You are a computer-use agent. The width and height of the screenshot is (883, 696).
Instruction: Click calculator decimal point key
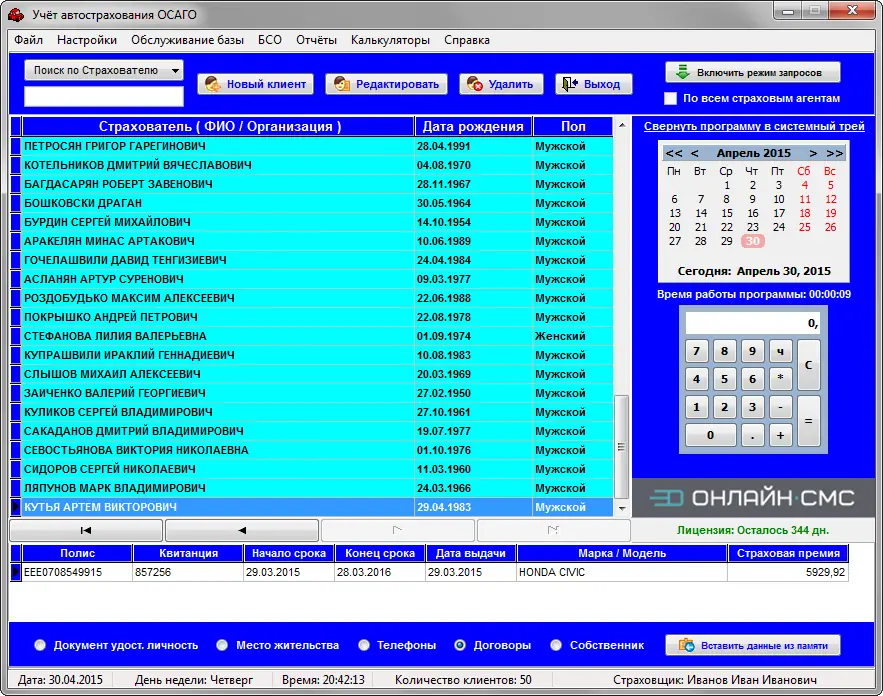point(752,435)
